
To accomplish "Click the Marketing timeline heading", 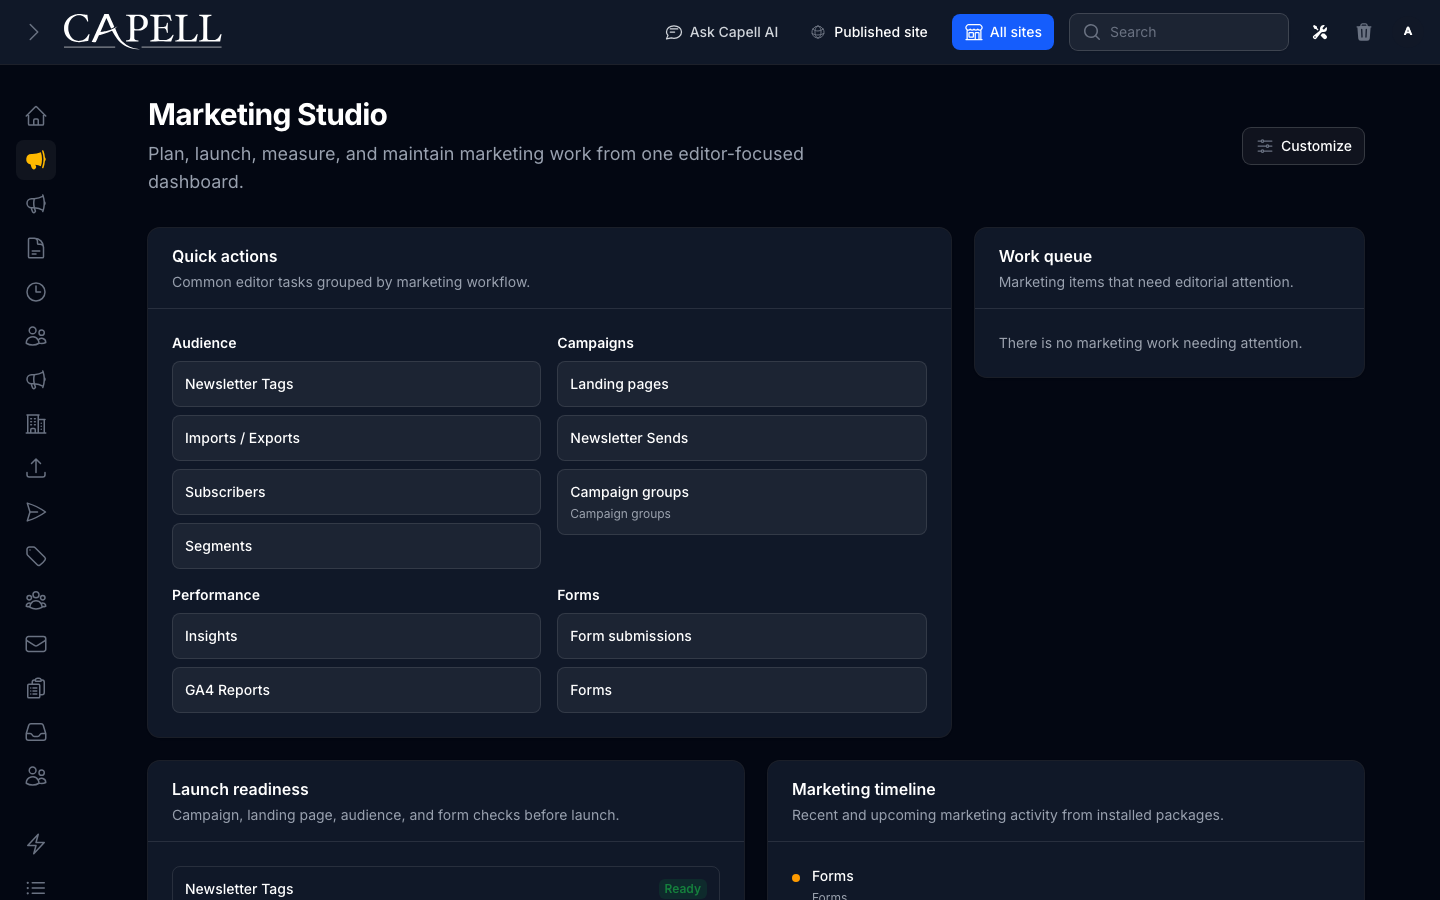I will (864, 790).
